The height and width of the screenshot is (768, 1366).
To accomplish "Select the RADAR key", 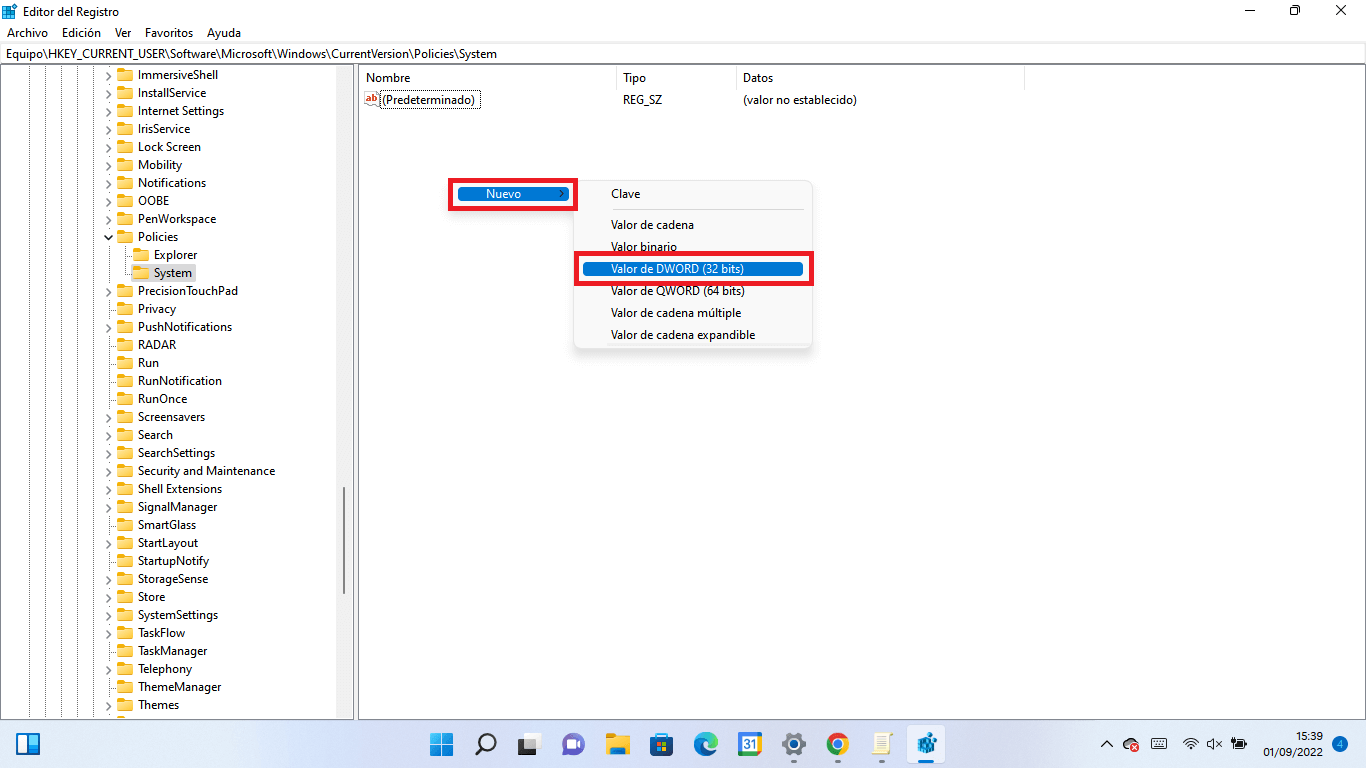I will pos(157,345).
